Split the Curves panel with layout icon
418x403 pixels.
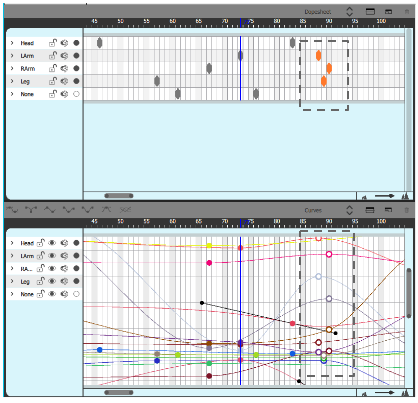pyautogui.click(x=370, y=210)
